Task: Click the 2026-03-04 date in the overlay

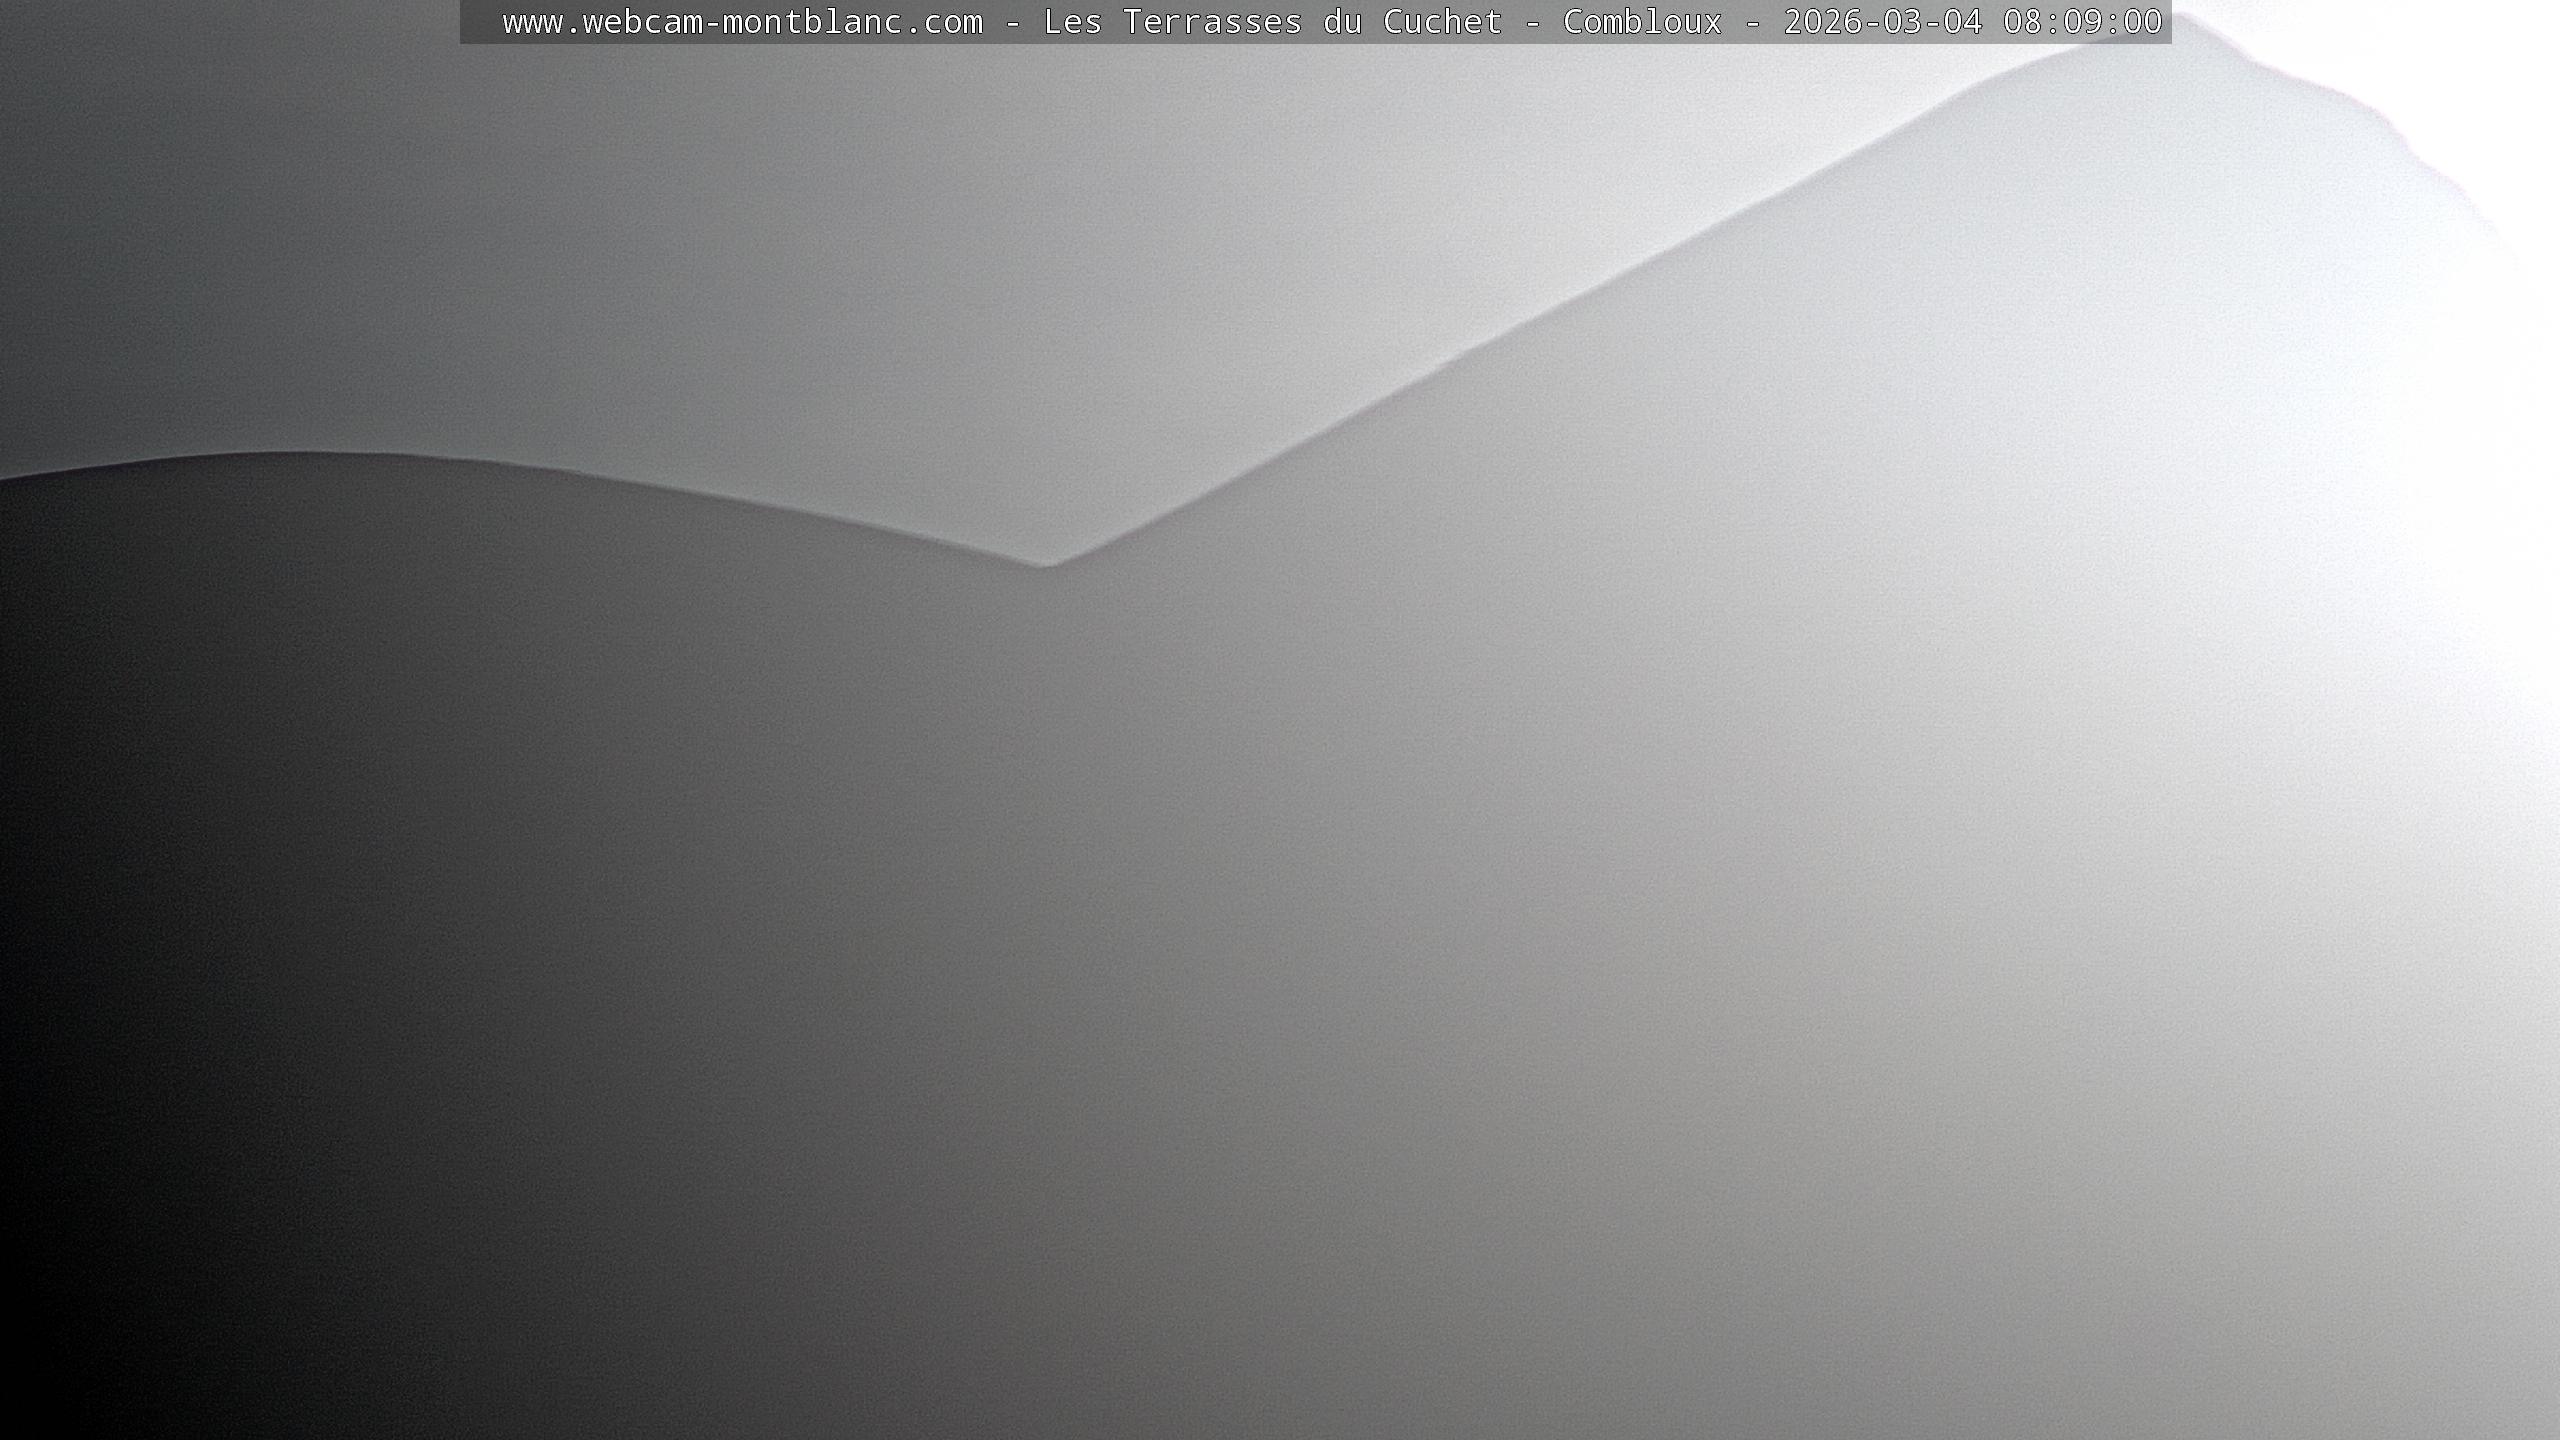Action: [x=1882, y=22]
